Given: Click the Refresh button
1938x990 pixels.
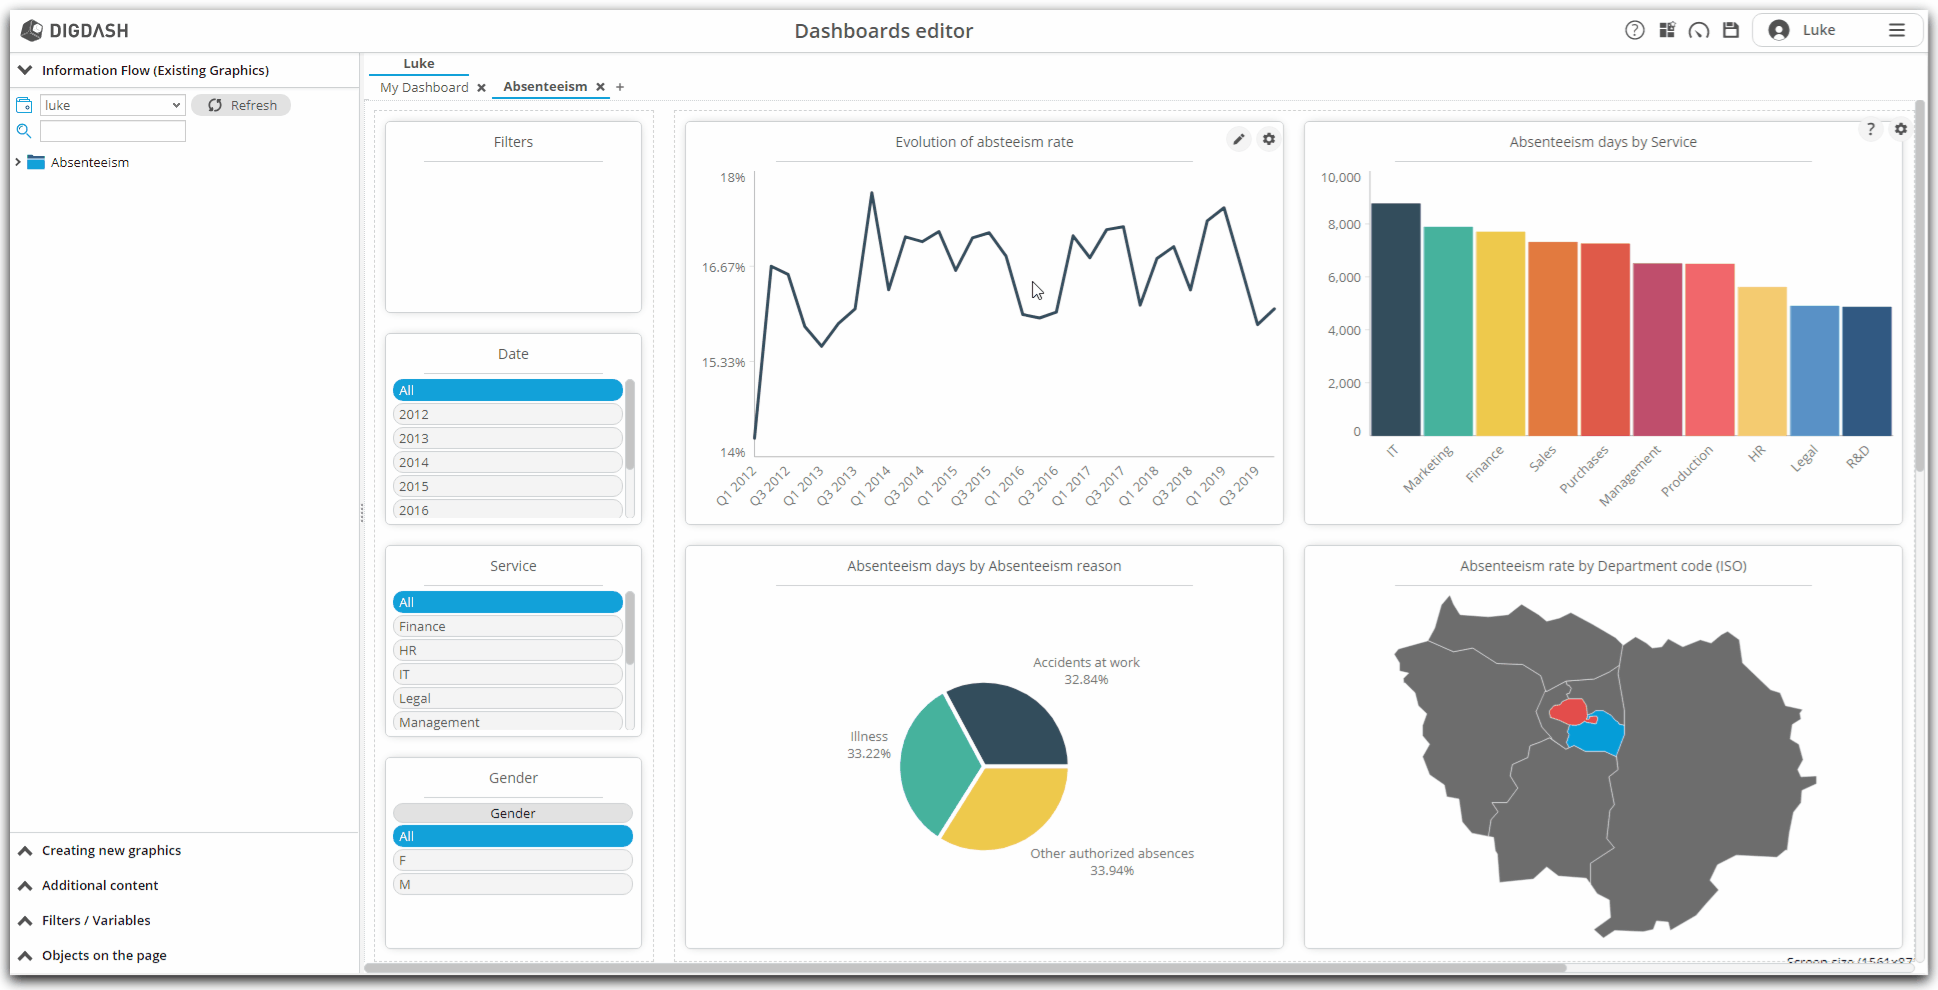Looking at the screenshot, I should coord(242,105).
